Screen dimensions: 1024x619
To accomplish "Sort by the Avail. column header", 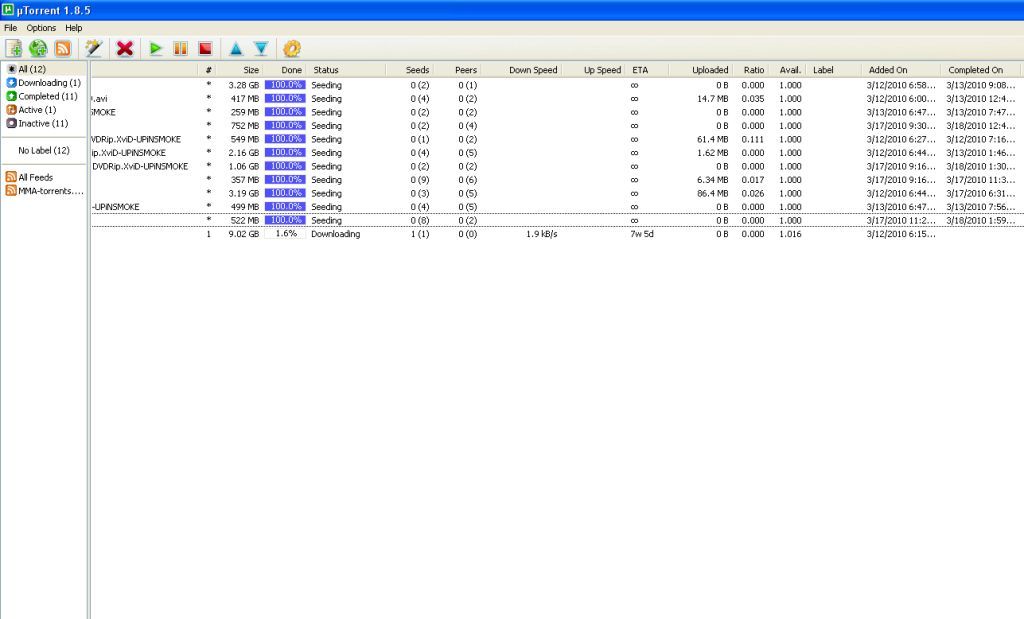I will 788,70.
